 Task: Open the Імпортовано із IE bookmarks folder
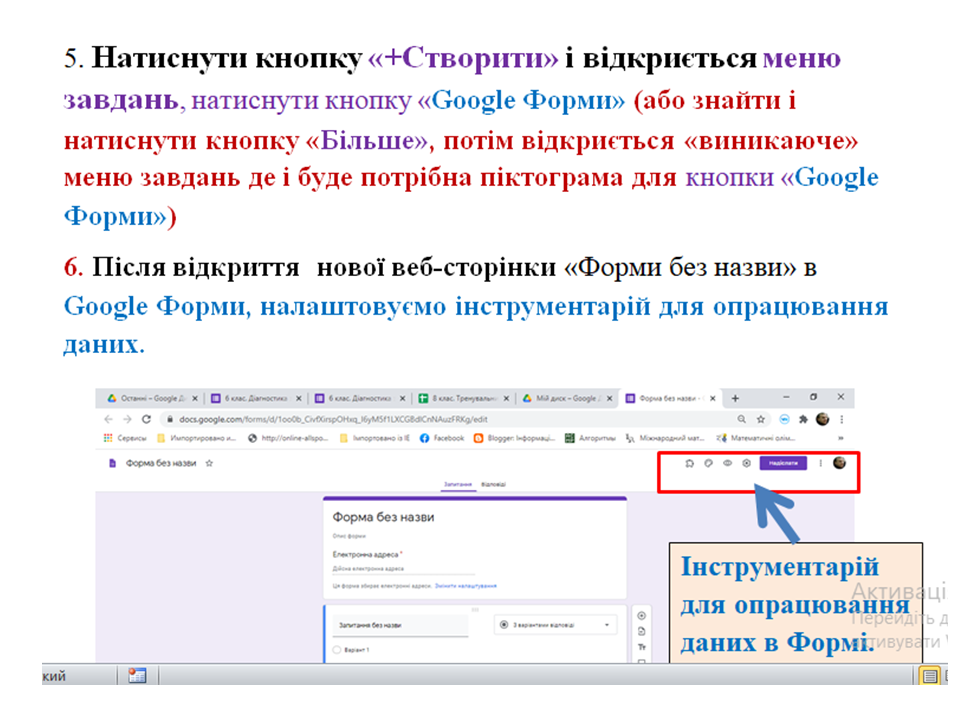tap(375, 438)
